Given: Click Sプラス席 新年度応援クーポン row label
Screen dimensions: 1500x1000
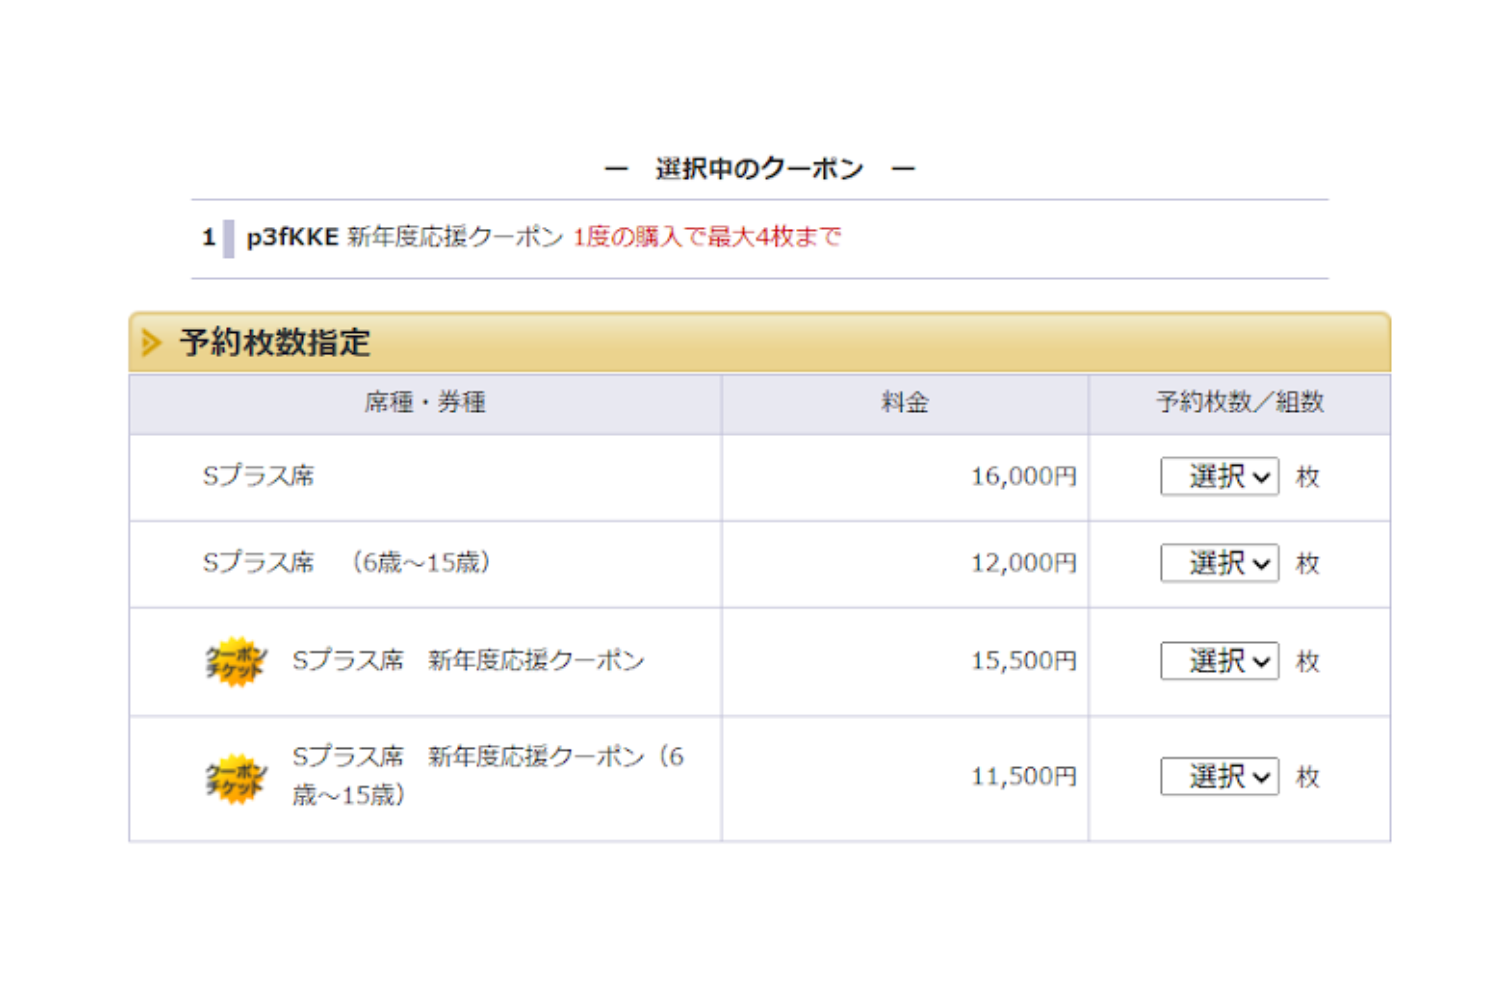Looking at the screenshot, I should [468, 661].
